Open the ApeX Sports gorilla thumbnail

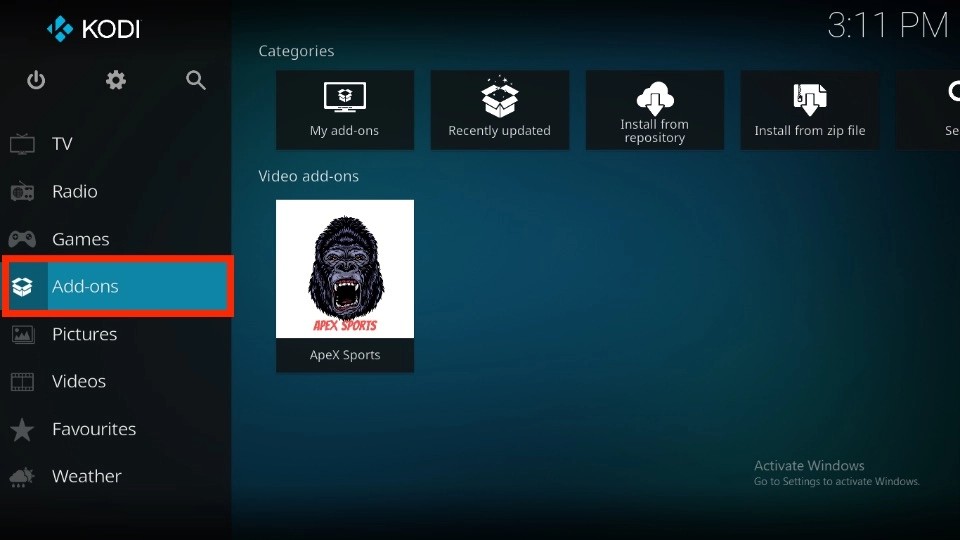345,269
